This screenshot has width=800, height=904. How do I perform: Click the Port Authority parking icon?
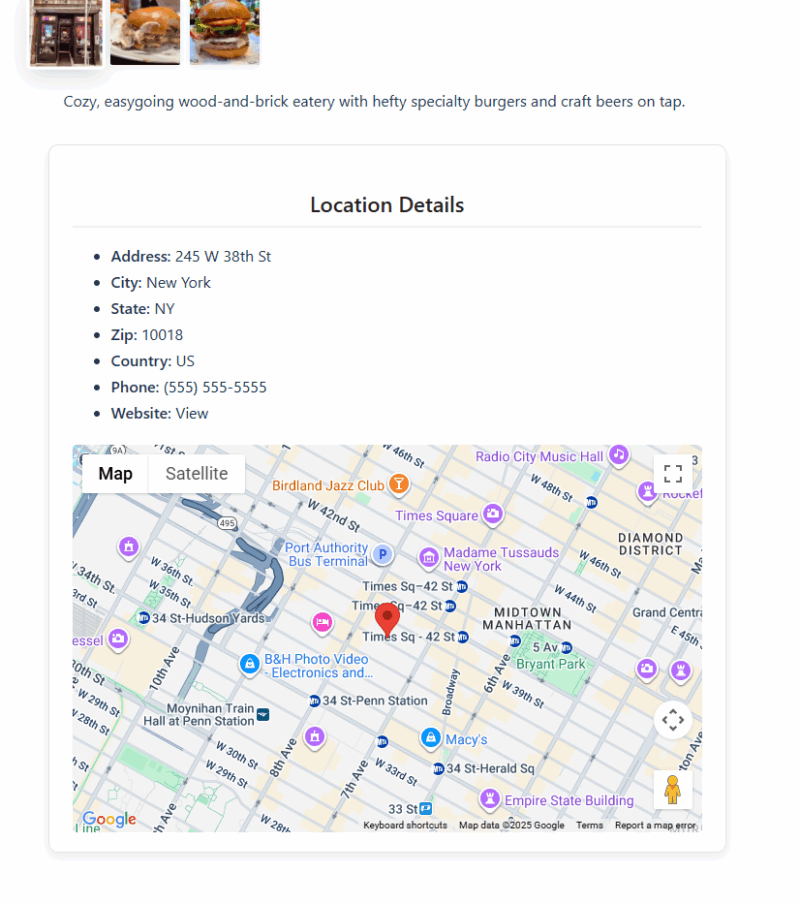point(381,554)
